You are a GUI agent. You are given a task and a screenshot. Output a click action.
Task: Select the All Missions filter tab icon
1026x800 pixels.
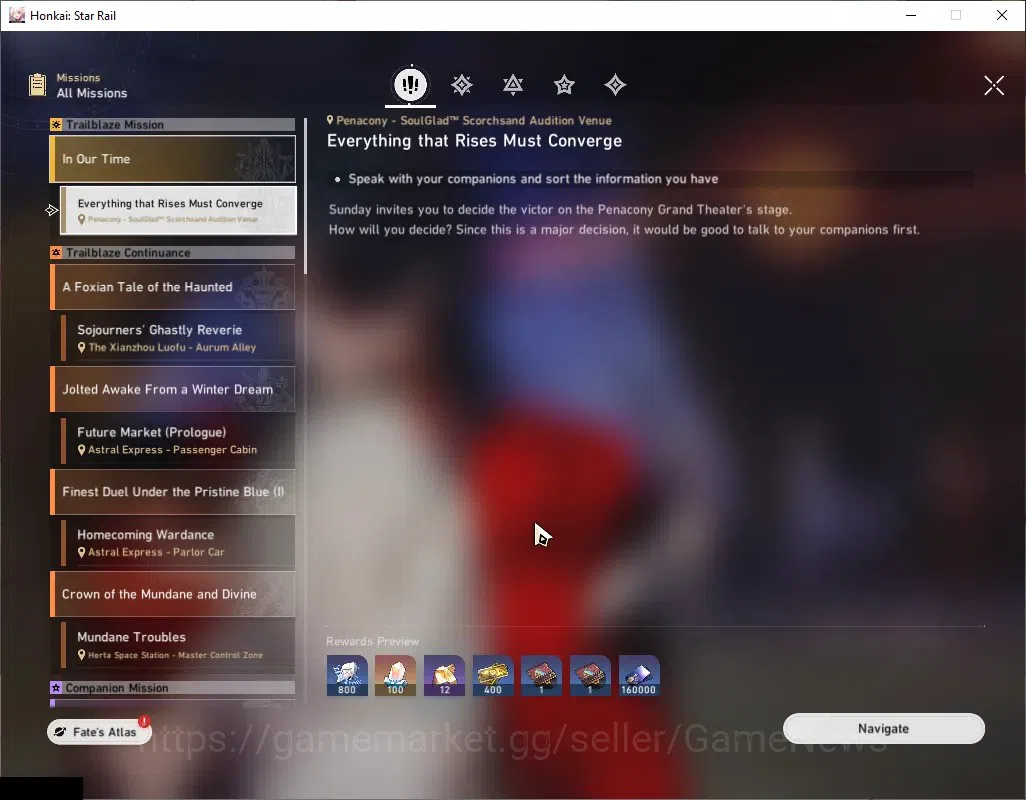410,84
